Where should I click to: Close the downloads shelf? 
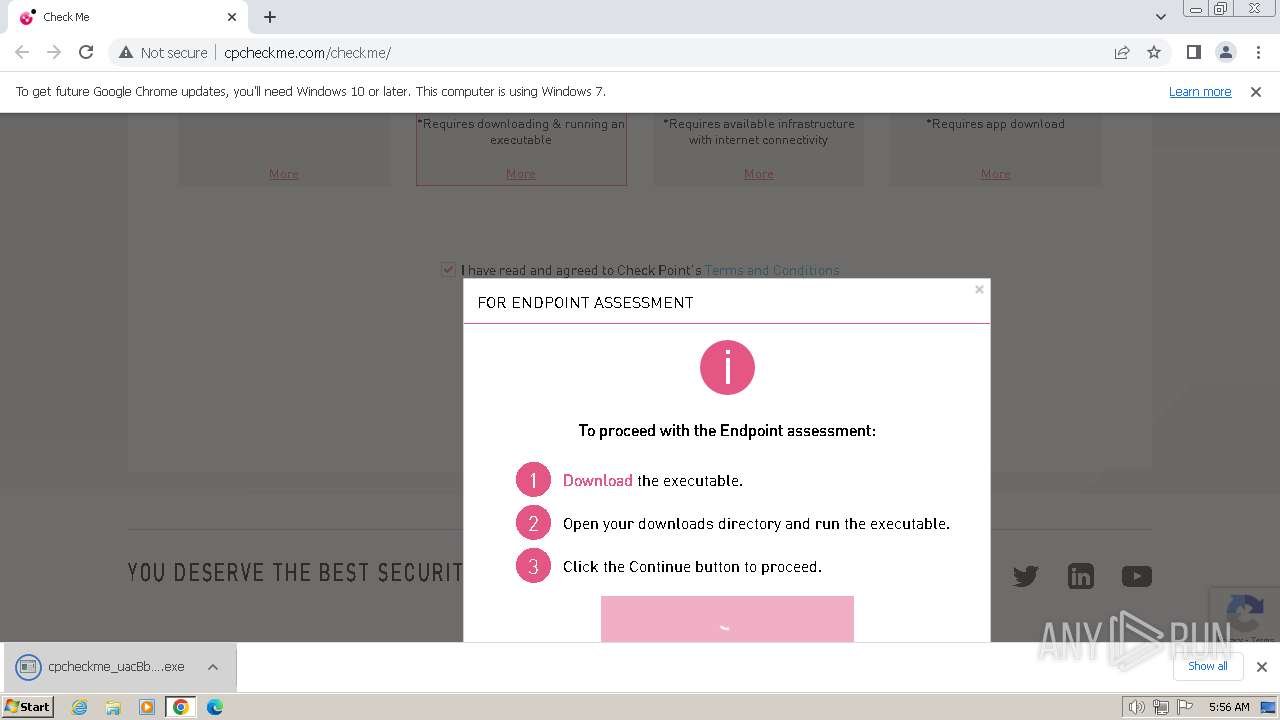(x=1262, y=667)
